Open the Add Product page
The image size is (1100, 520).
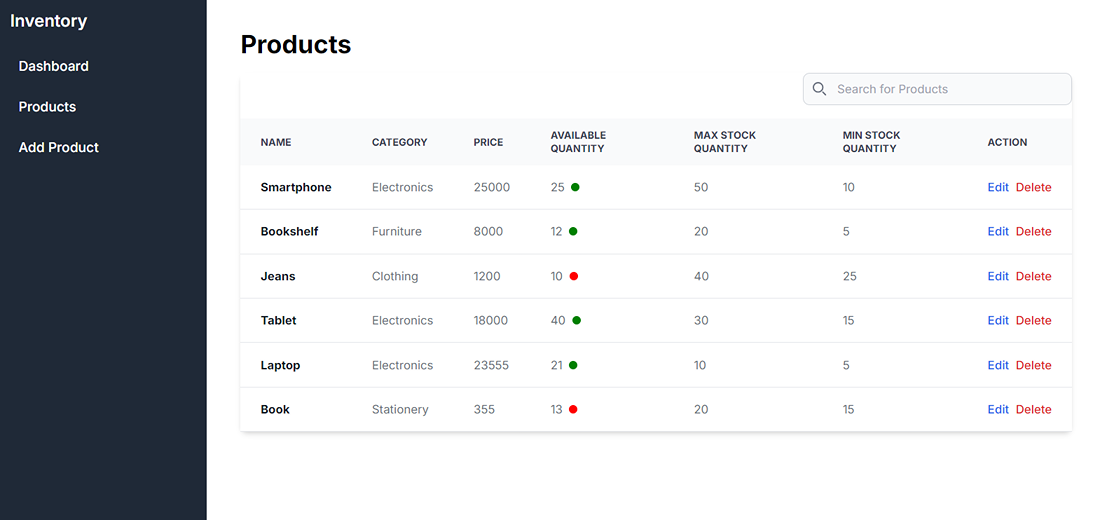(58, 147)
